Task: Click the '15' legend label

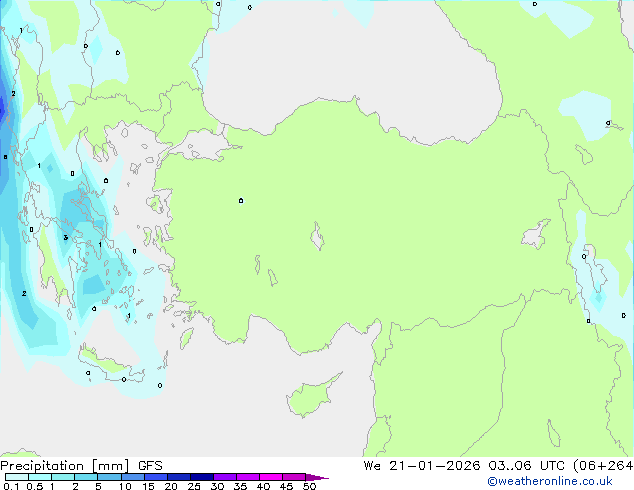Action: pos(148,486)
